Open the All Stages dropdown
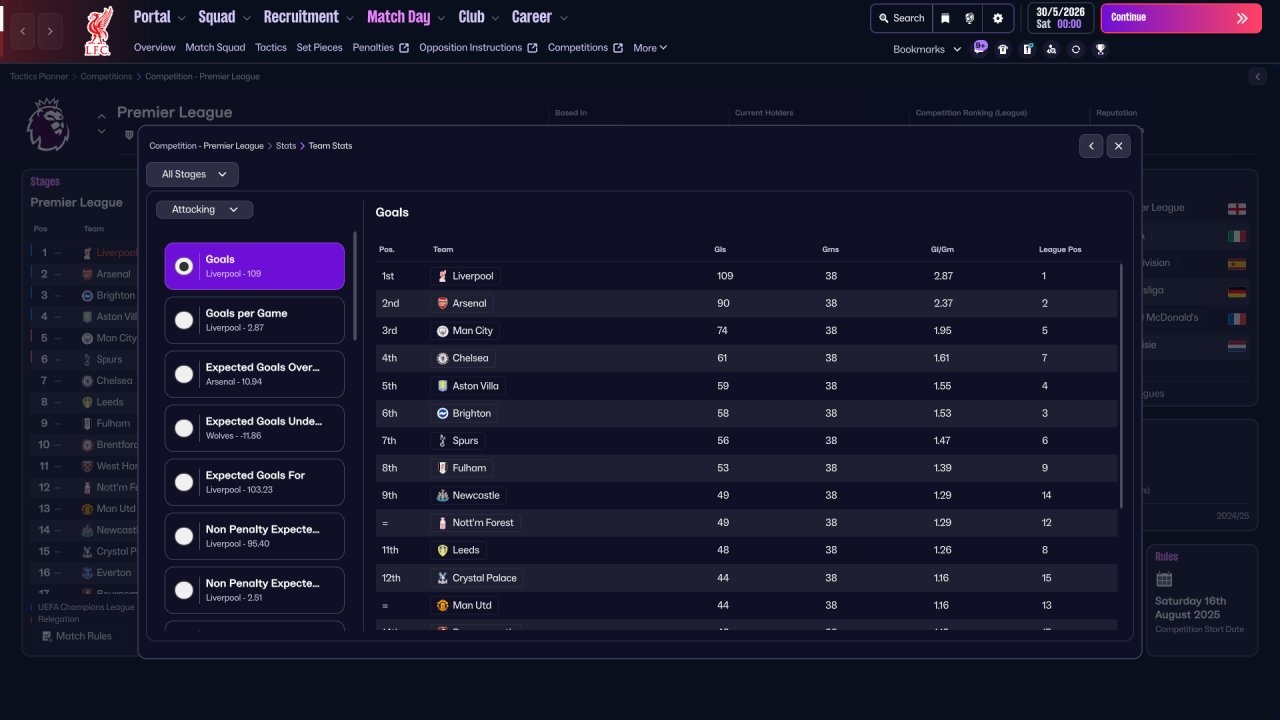1280x720 pixels. pos(193,174)
